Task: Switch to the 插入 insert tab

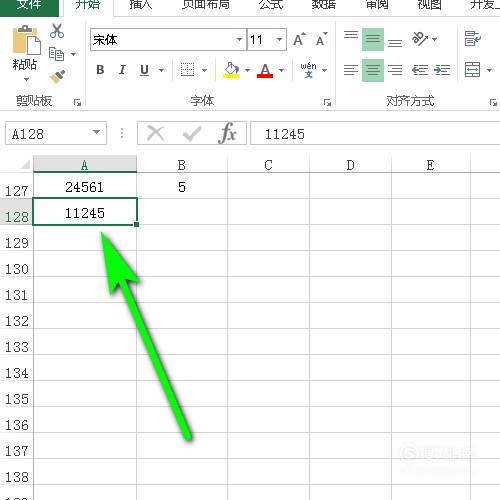Action: coord(141,5)
